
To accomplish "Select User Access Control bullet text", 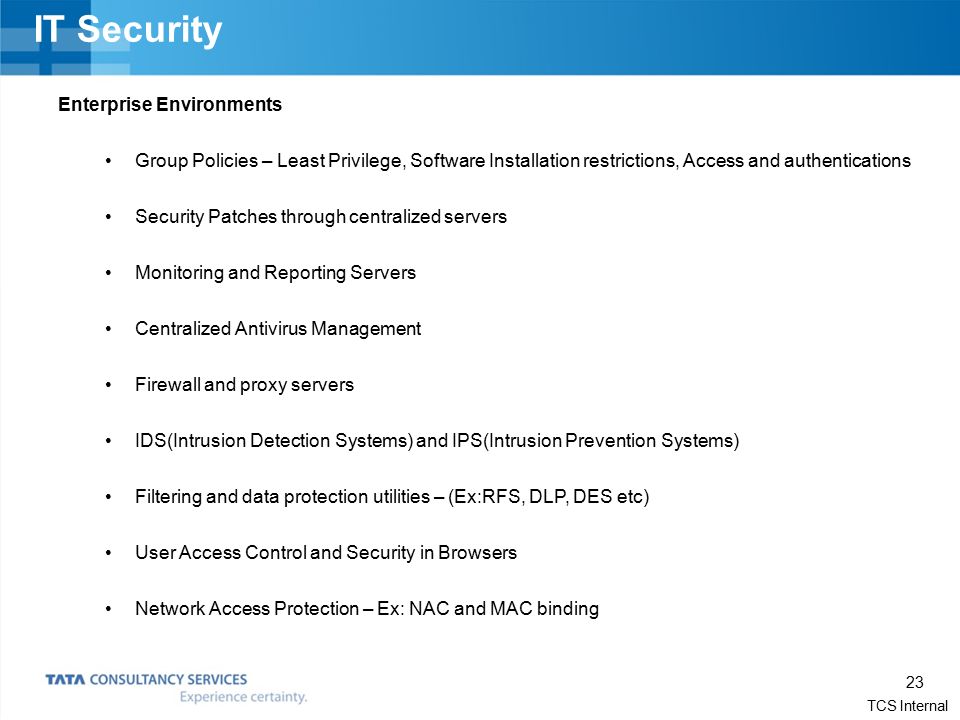I will (x=326, y=553).
